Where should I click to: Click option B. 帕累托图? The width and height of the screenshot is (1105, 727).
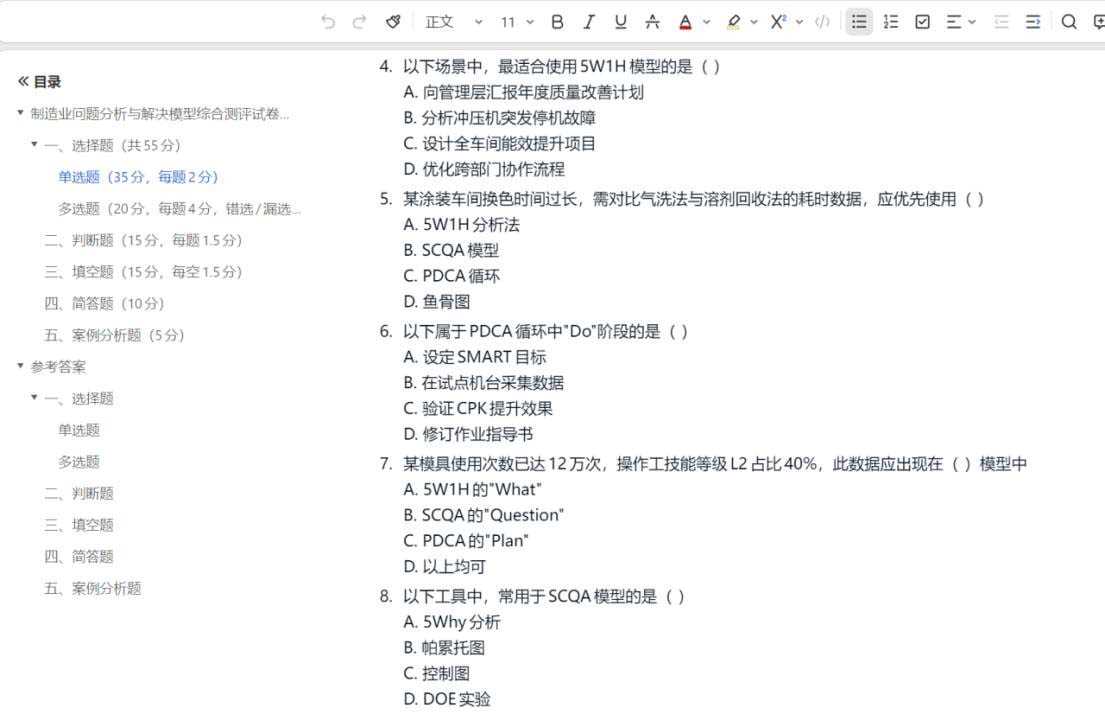(444, 648)
